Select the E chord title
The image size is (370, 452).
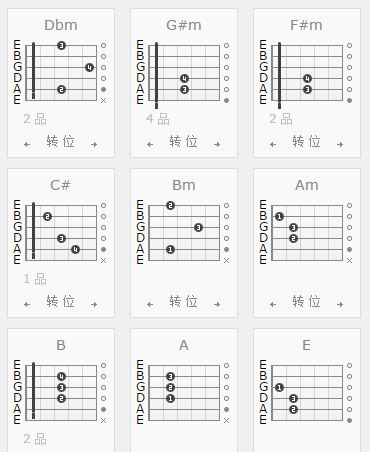pos(306,345)
